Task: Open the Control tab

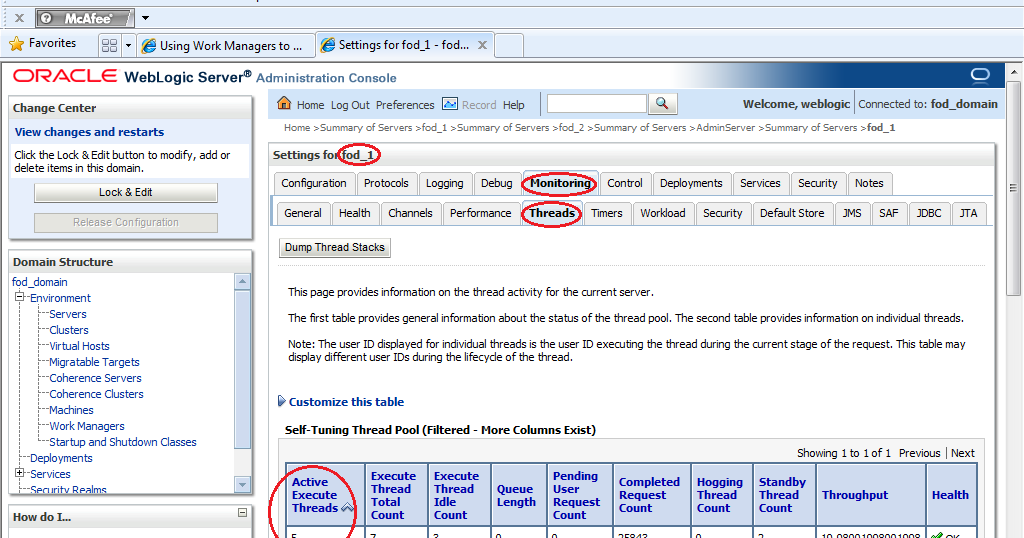Action: tap(625, 183)
